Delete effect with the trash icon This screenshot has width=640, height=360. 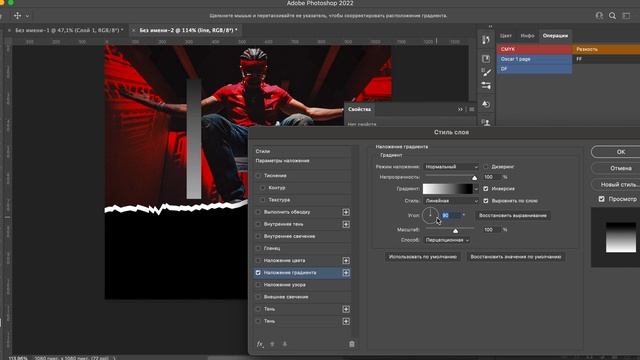click(x=351, y=344)
